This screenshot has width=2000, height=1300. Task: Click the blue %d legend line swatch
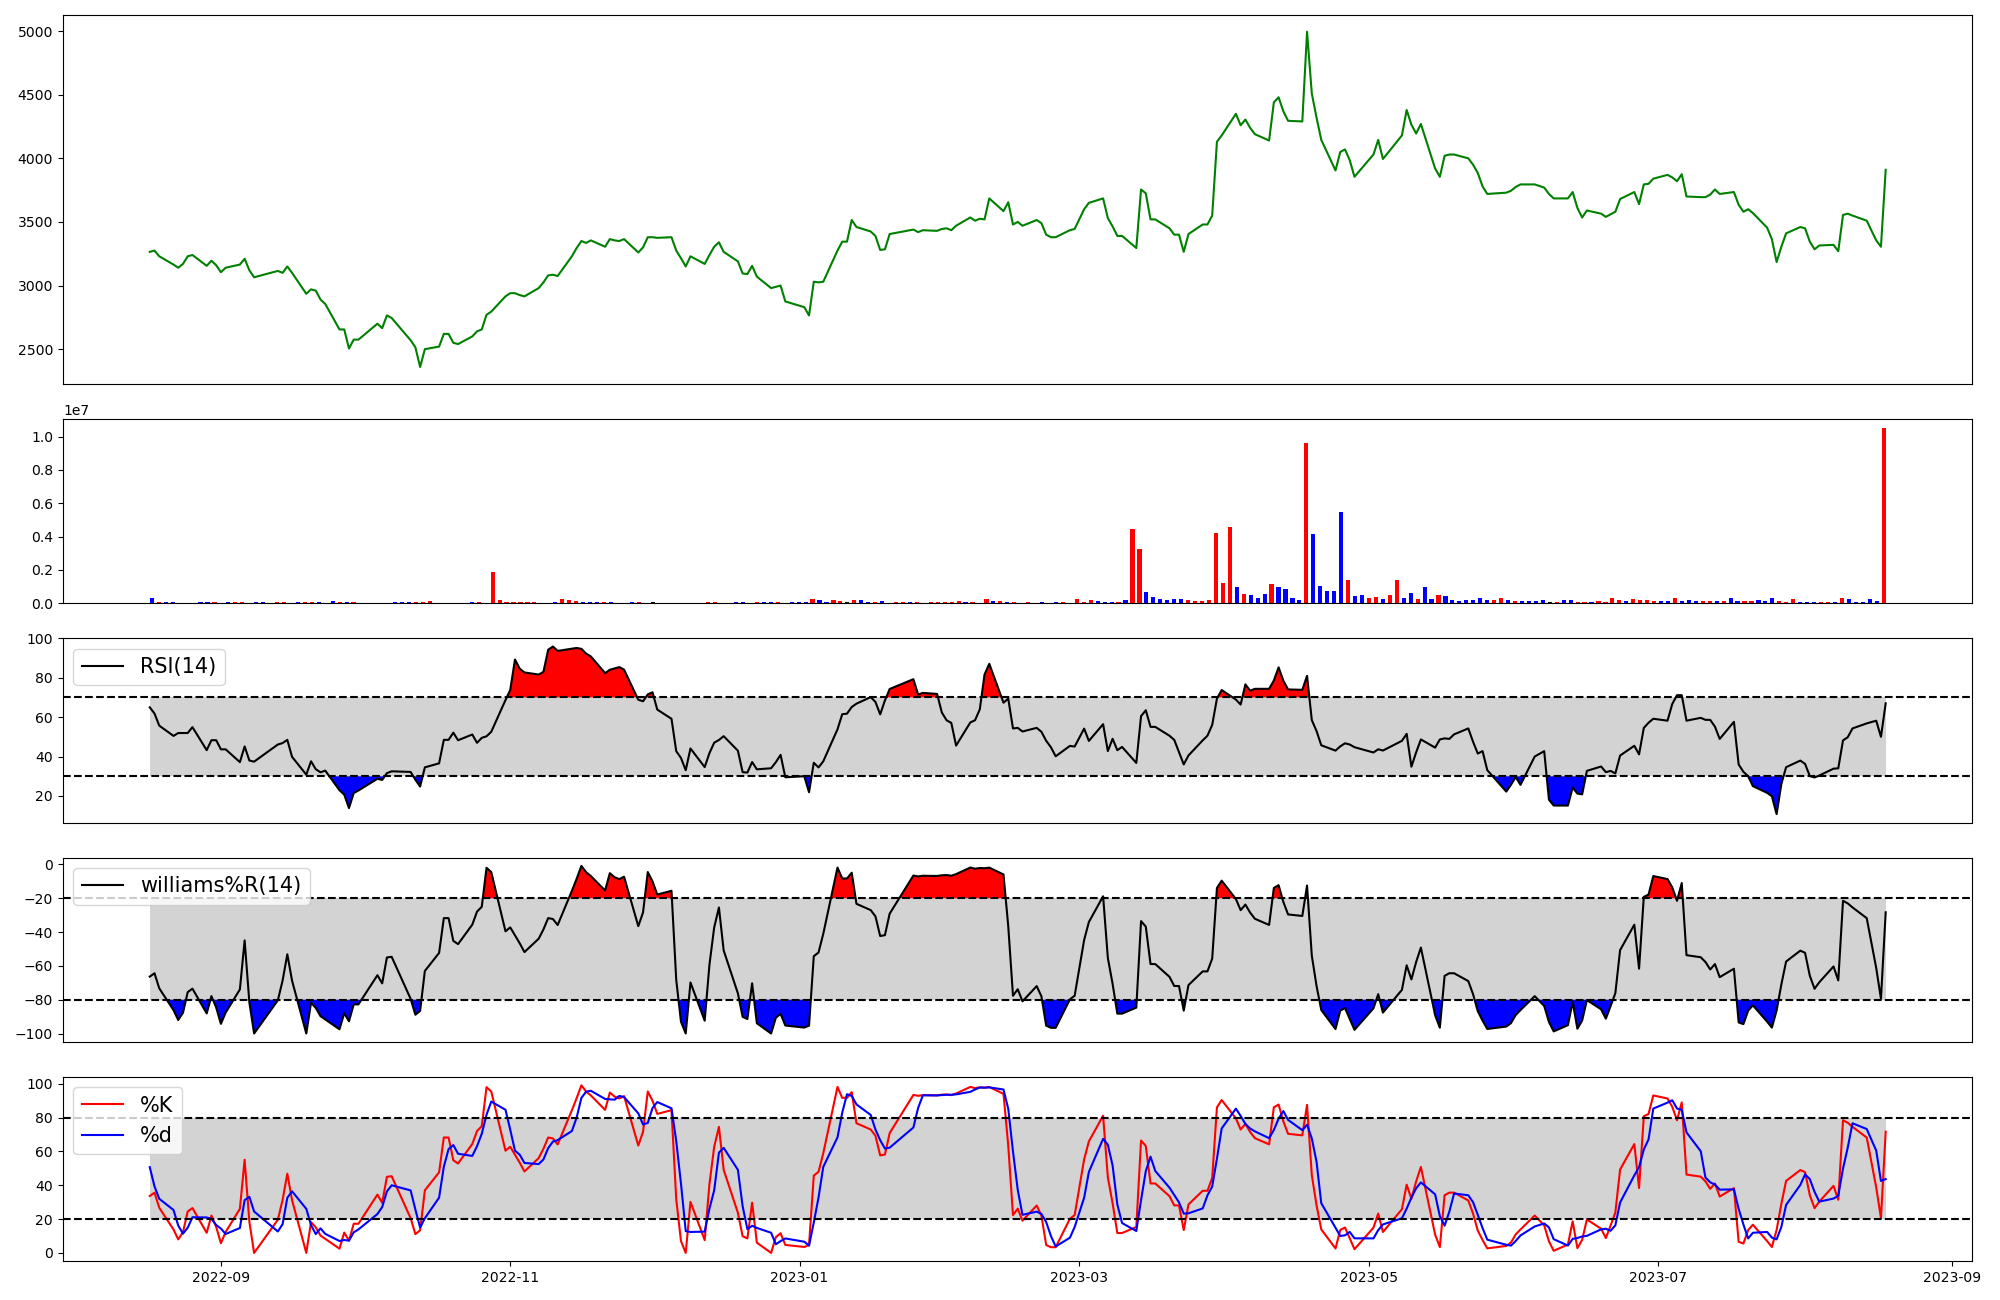(x=103, y=1135)
